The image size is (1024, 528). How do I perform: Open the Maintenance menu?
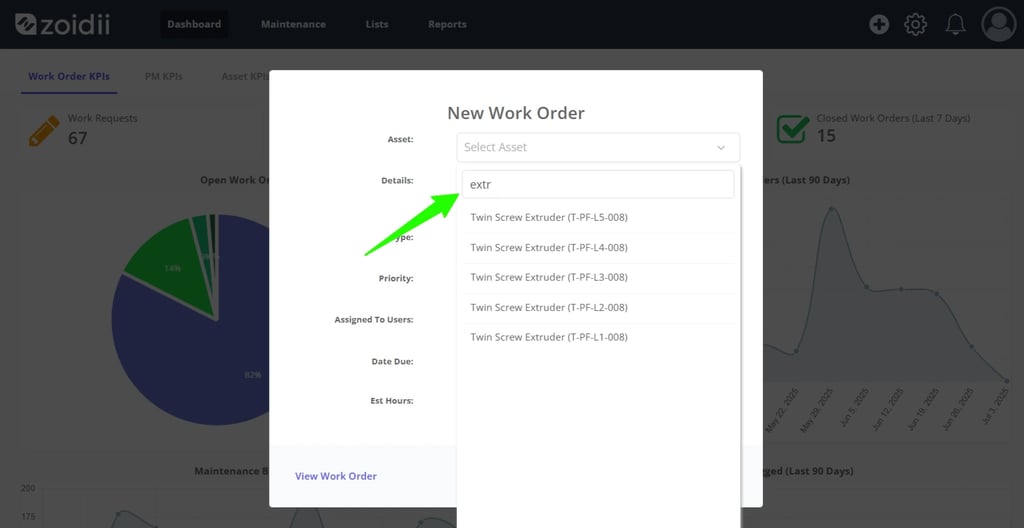tap(293, 24)
